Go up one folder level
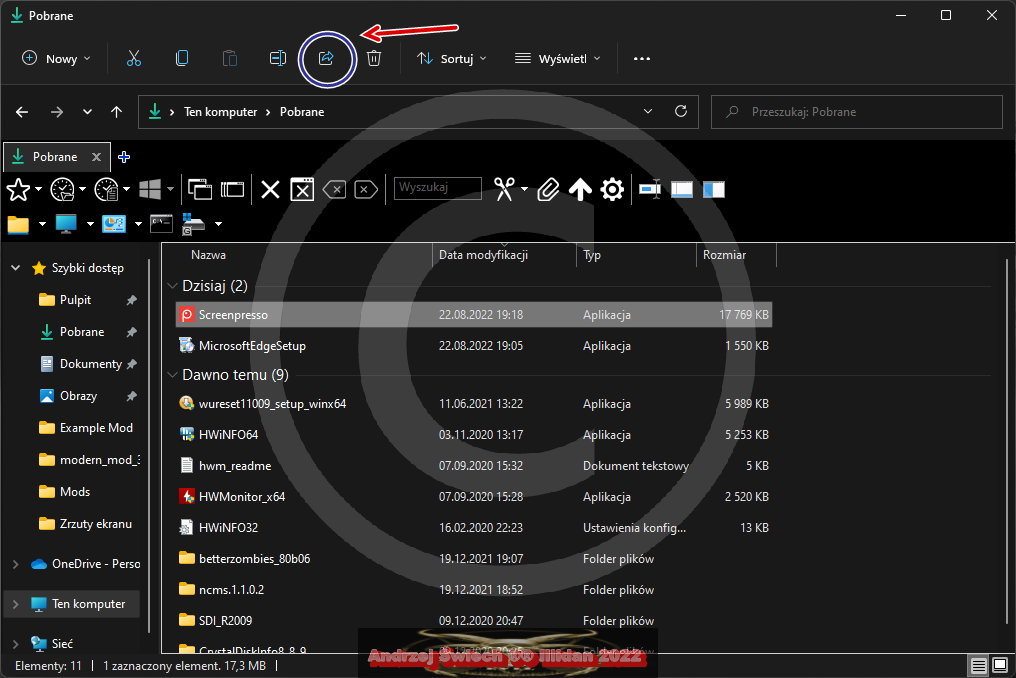1016x678 pixels. click(117, 112)
